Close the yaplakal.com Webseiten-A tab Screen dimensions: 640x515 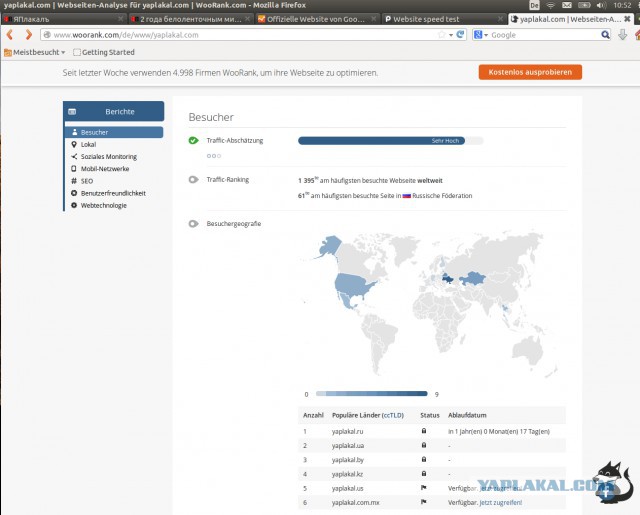[627, 19]
